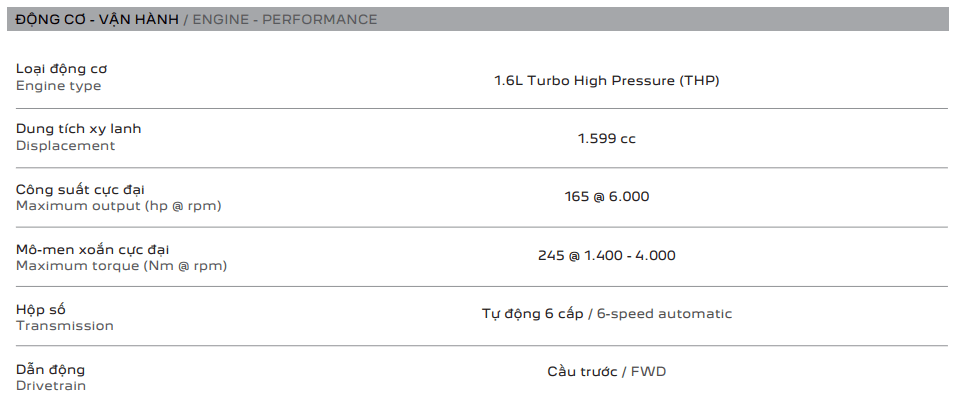
Task: Select the Dẫn động label
Action: (x=50, y=369)
